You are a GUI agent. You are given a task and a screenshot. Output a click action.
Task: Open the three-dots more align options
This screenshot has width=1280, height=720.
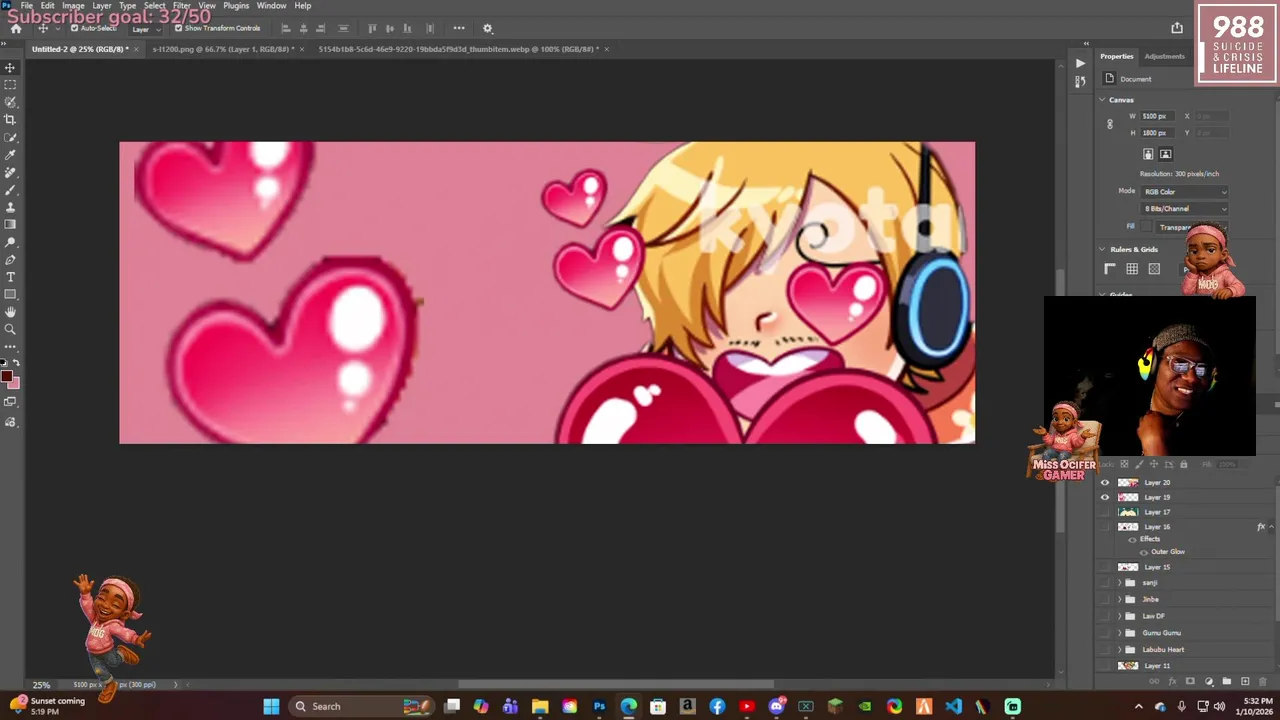tap(459, 28)
